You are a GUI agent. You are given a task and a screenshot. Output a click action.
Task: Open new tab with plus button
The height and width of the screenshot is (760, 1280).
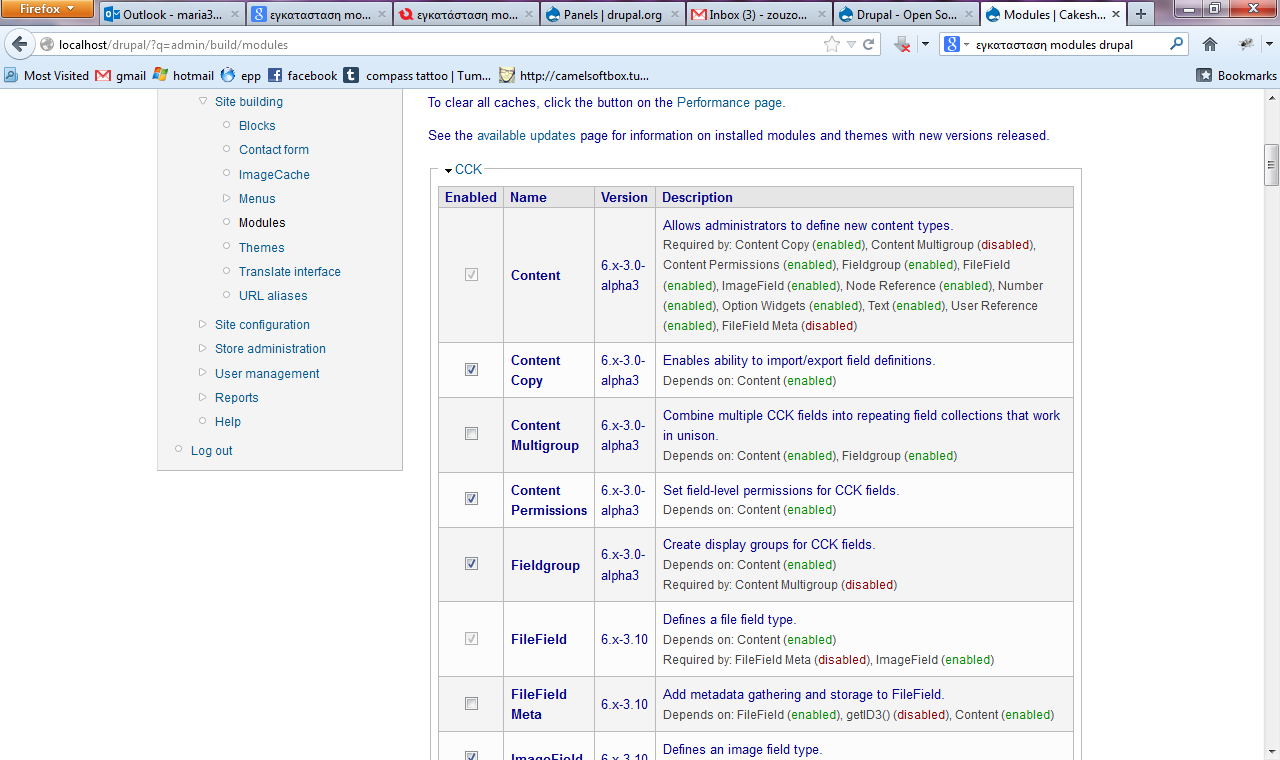(x=1141, y=14)
